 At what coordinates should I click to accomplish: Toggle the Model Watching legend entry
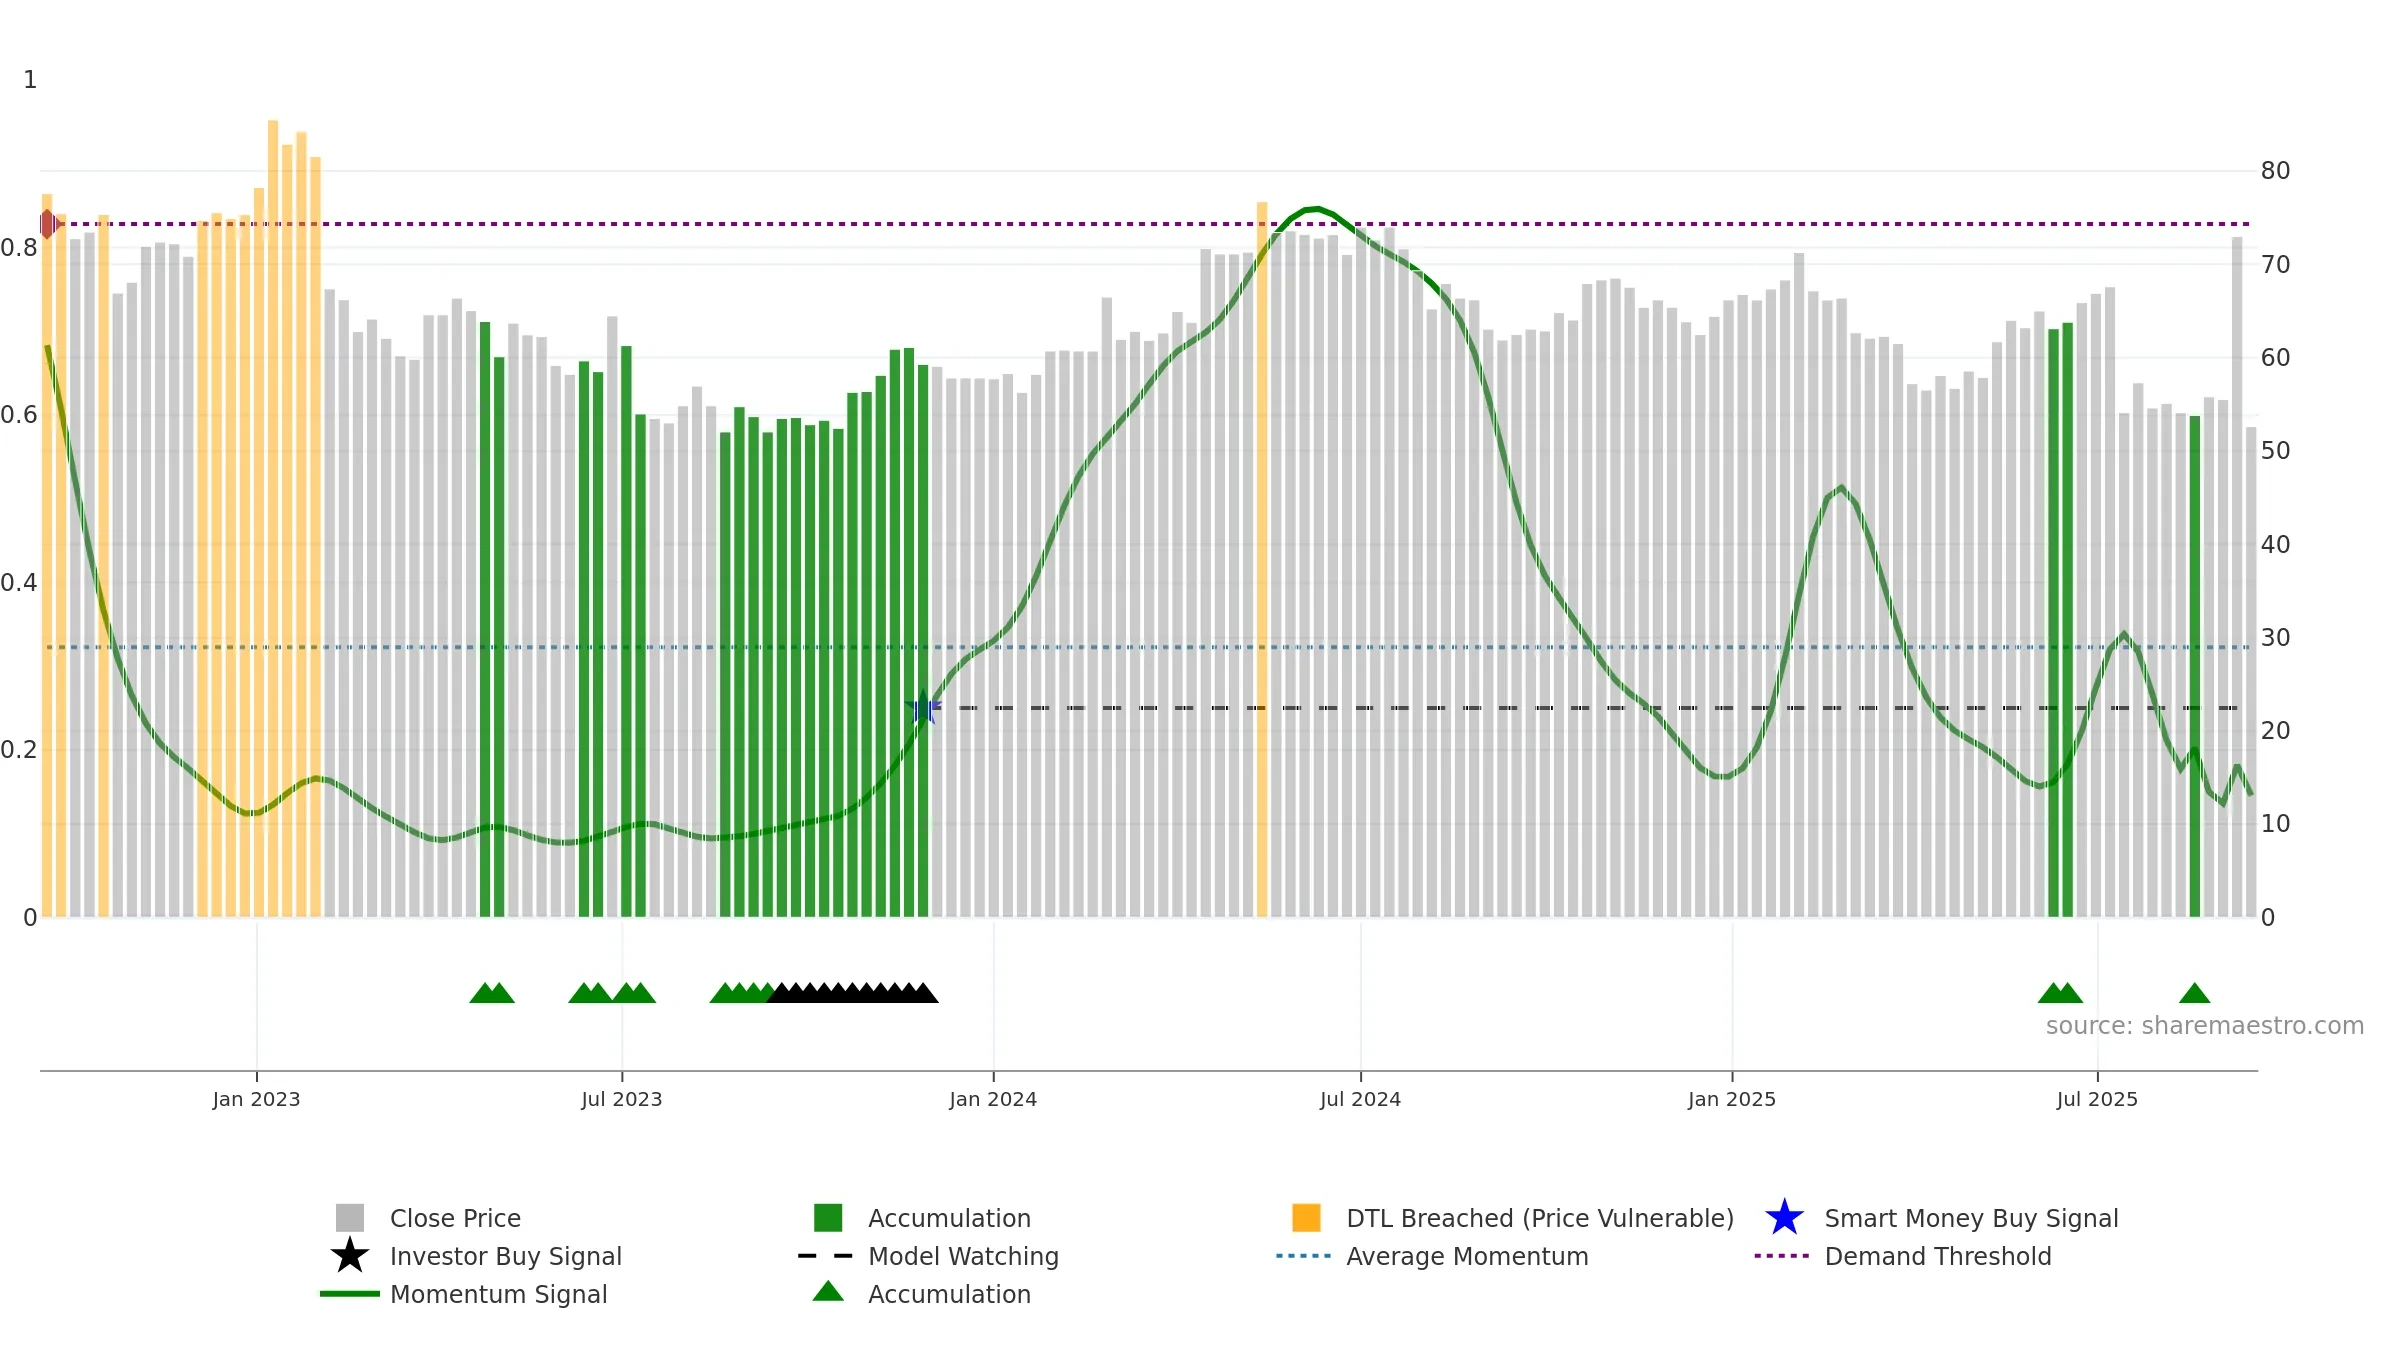click(x=962, y=1256)
